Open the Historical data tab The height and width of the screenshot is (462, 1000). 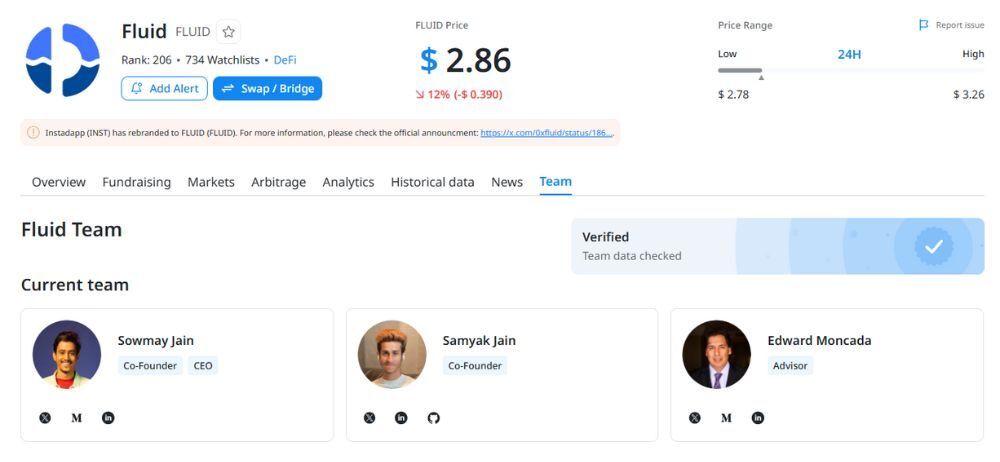coord(432,182)
